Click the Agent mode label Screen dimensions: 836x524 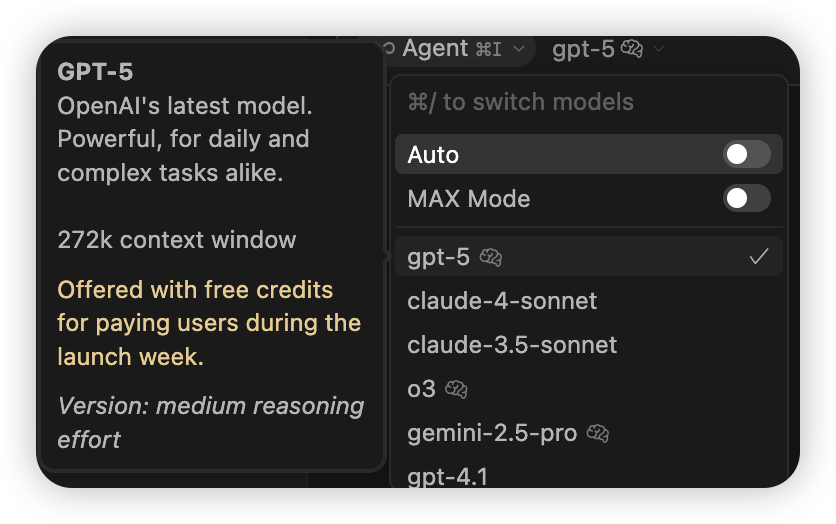(435, 48)
